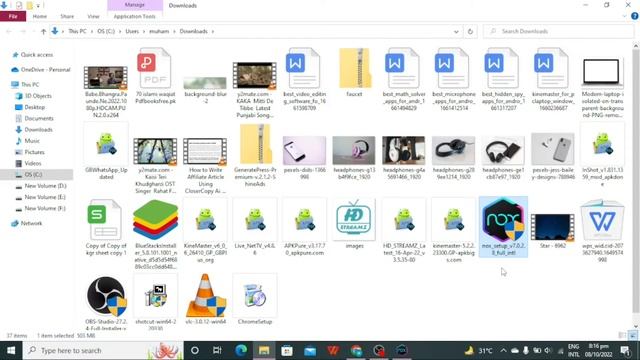Open Desktop in navigation pane
This screenshot has height=360, width=640.
pos(34,107)
